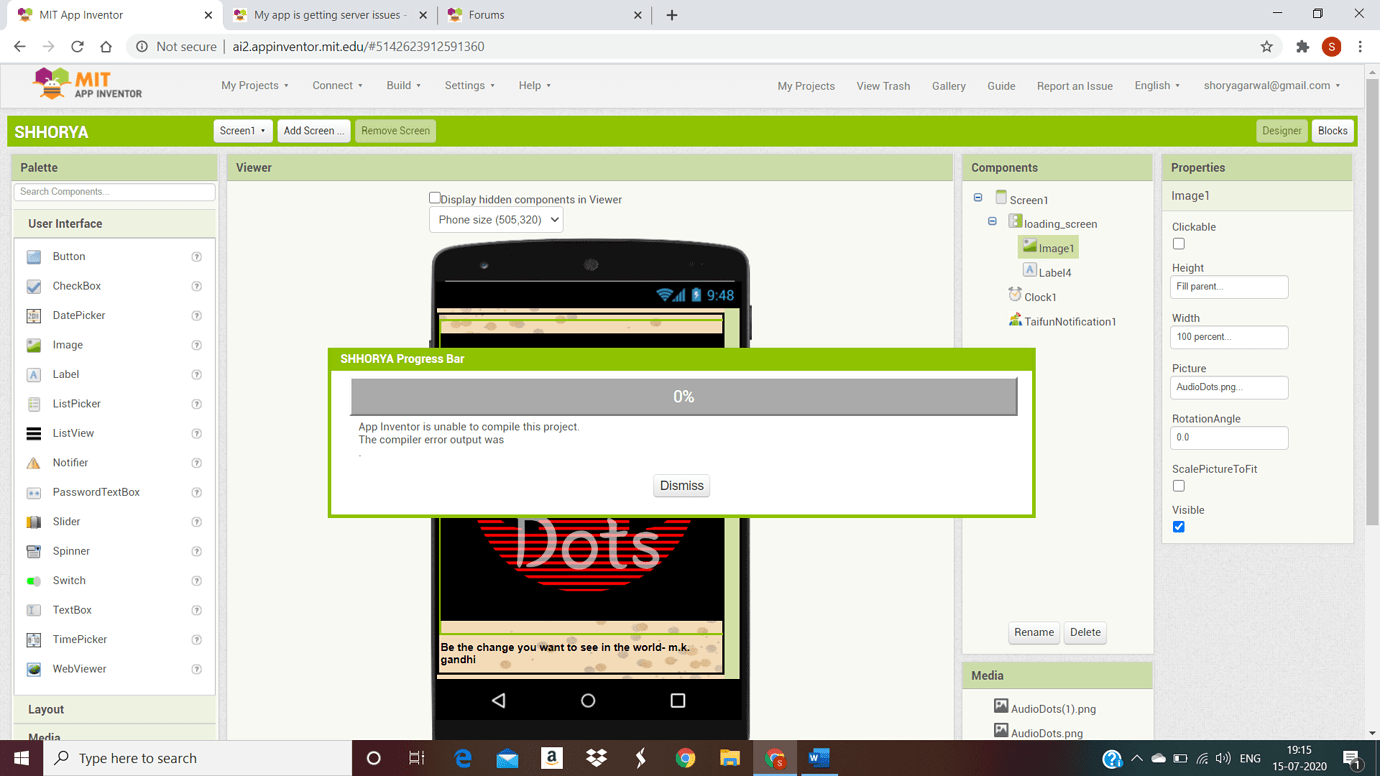Image resolution: width=1380 pixels, height=776 pixels.
Task: Open the Build menu
Action: [402, 85]
